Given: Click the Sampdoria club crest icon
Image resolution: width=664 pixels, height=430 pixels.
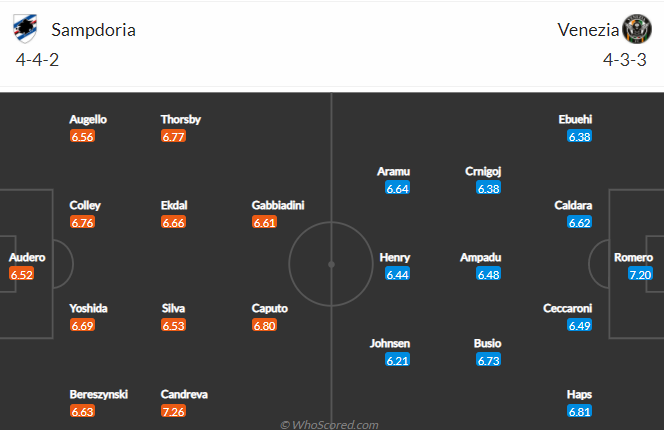Looking at the screenshot, I should 25,29.
